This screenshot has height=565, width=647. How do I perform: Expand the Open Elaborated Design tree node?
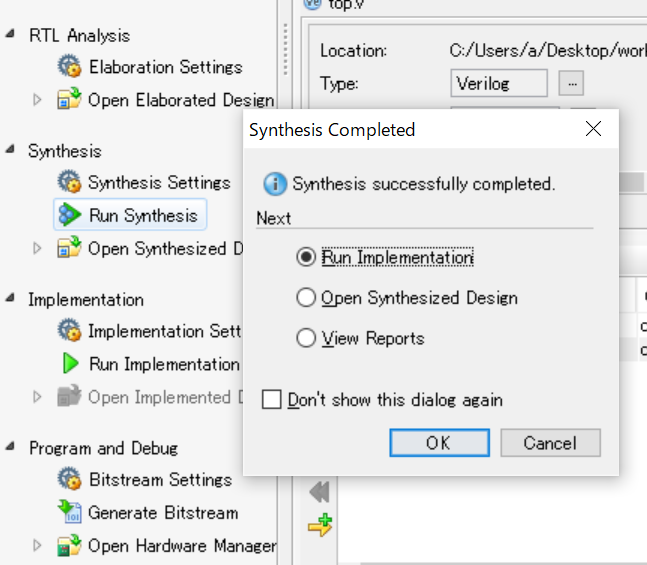pos(37,100)
